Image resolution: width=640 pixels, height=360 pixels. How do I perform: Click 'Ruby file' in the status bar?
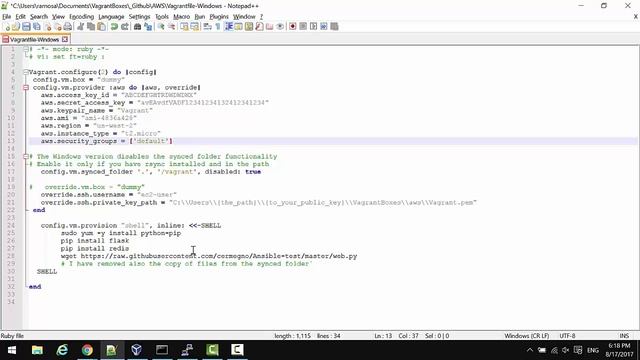coord(12,336)
